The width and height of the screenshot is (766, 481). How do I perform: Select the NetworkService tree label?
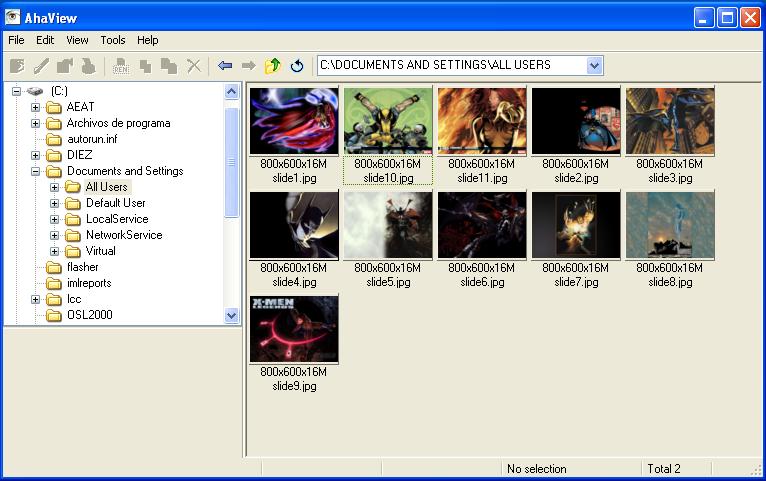pyautogui.click(x=124, y=235)
